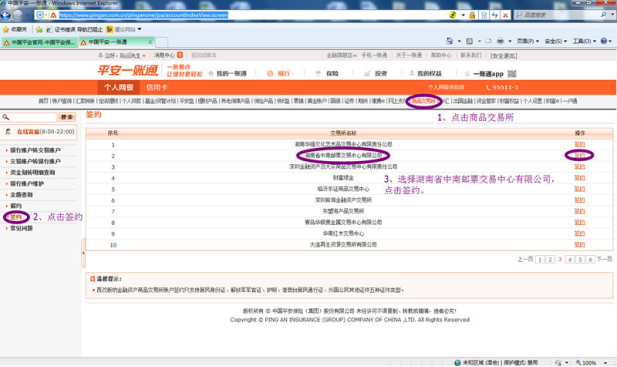Open the 建议网站 suggested sites dropdown
This screenshot has height=367, width=617.
[x=124, y=29]
